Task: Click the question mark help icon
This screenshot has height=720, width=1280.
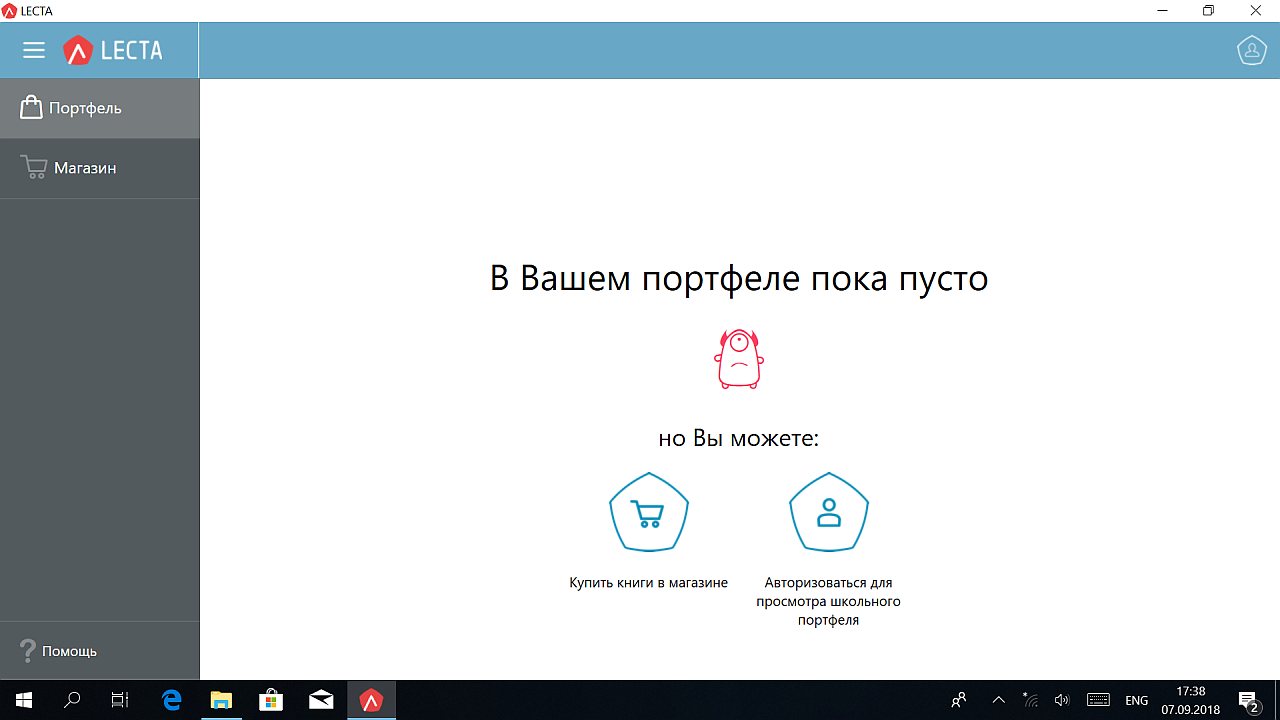Action: click(28, 651)
